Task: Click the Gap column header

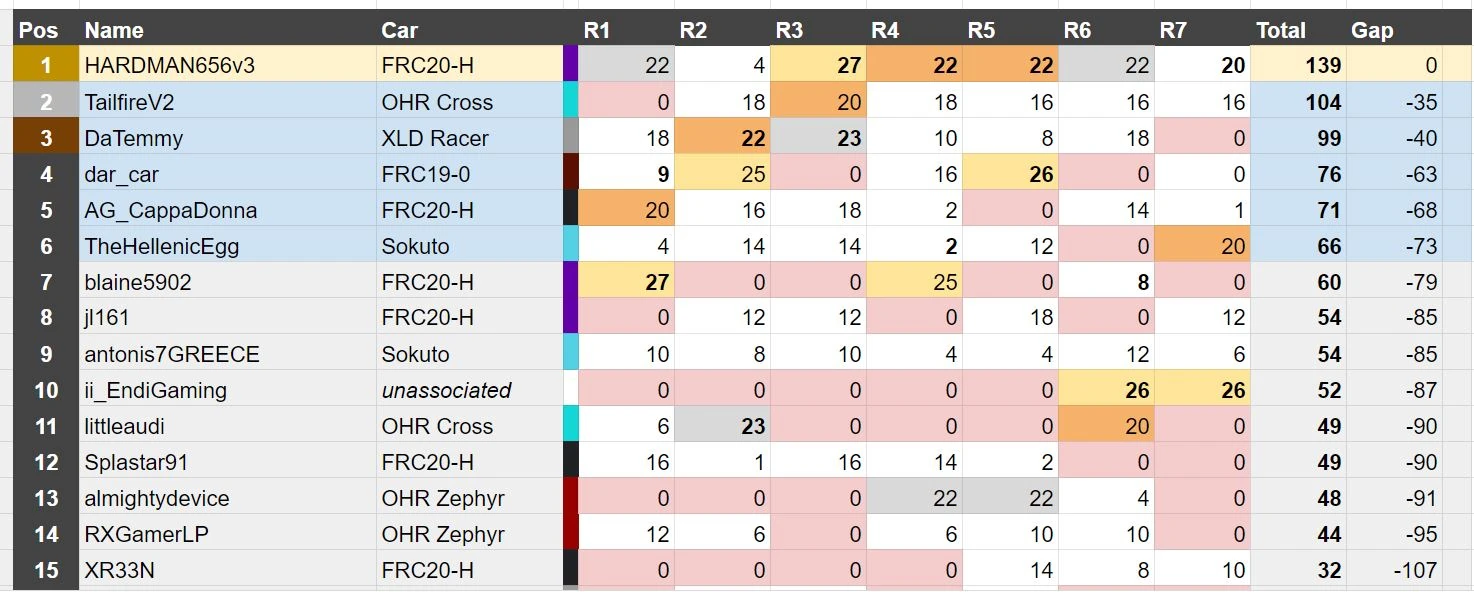Action: click(x=1393, y=30)
